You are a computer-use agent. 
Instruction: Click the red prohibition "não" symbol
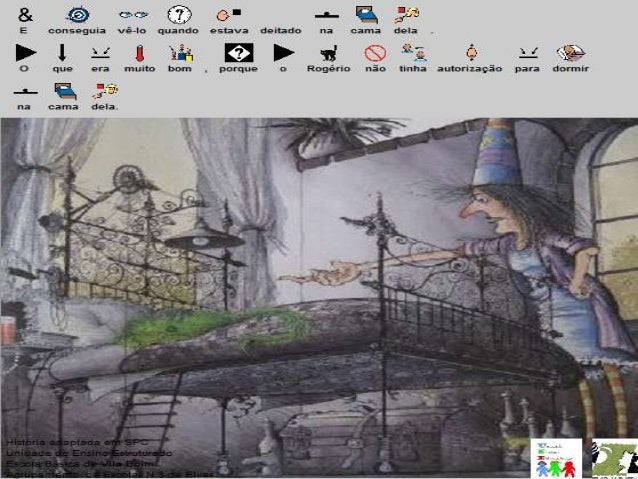(x=375, y=52)
